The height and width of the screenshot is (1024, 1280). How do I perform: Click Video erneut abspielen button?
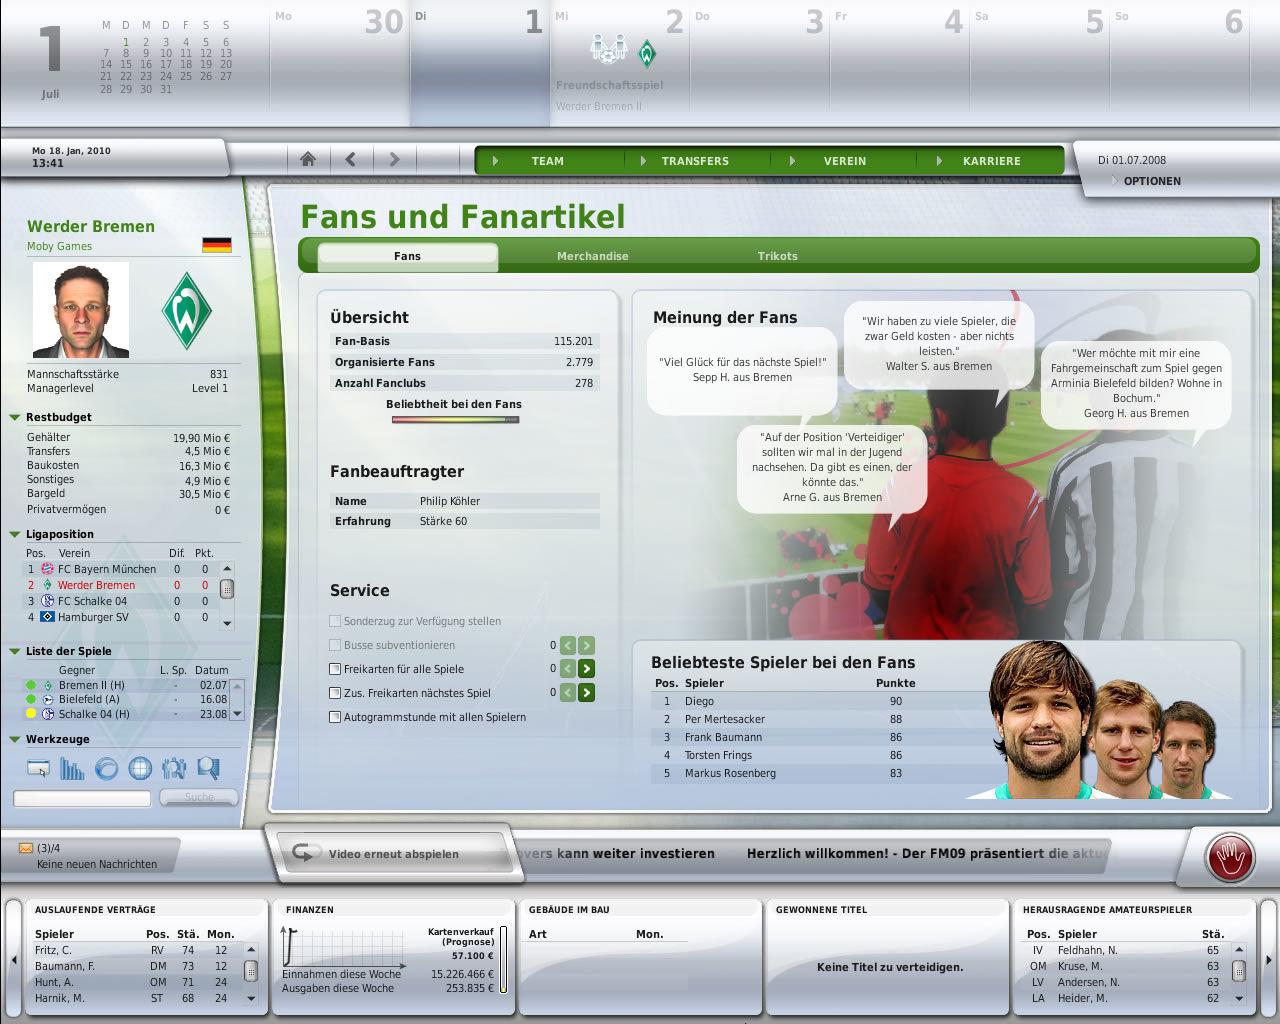pyautogui.click(x=394, y=853)
